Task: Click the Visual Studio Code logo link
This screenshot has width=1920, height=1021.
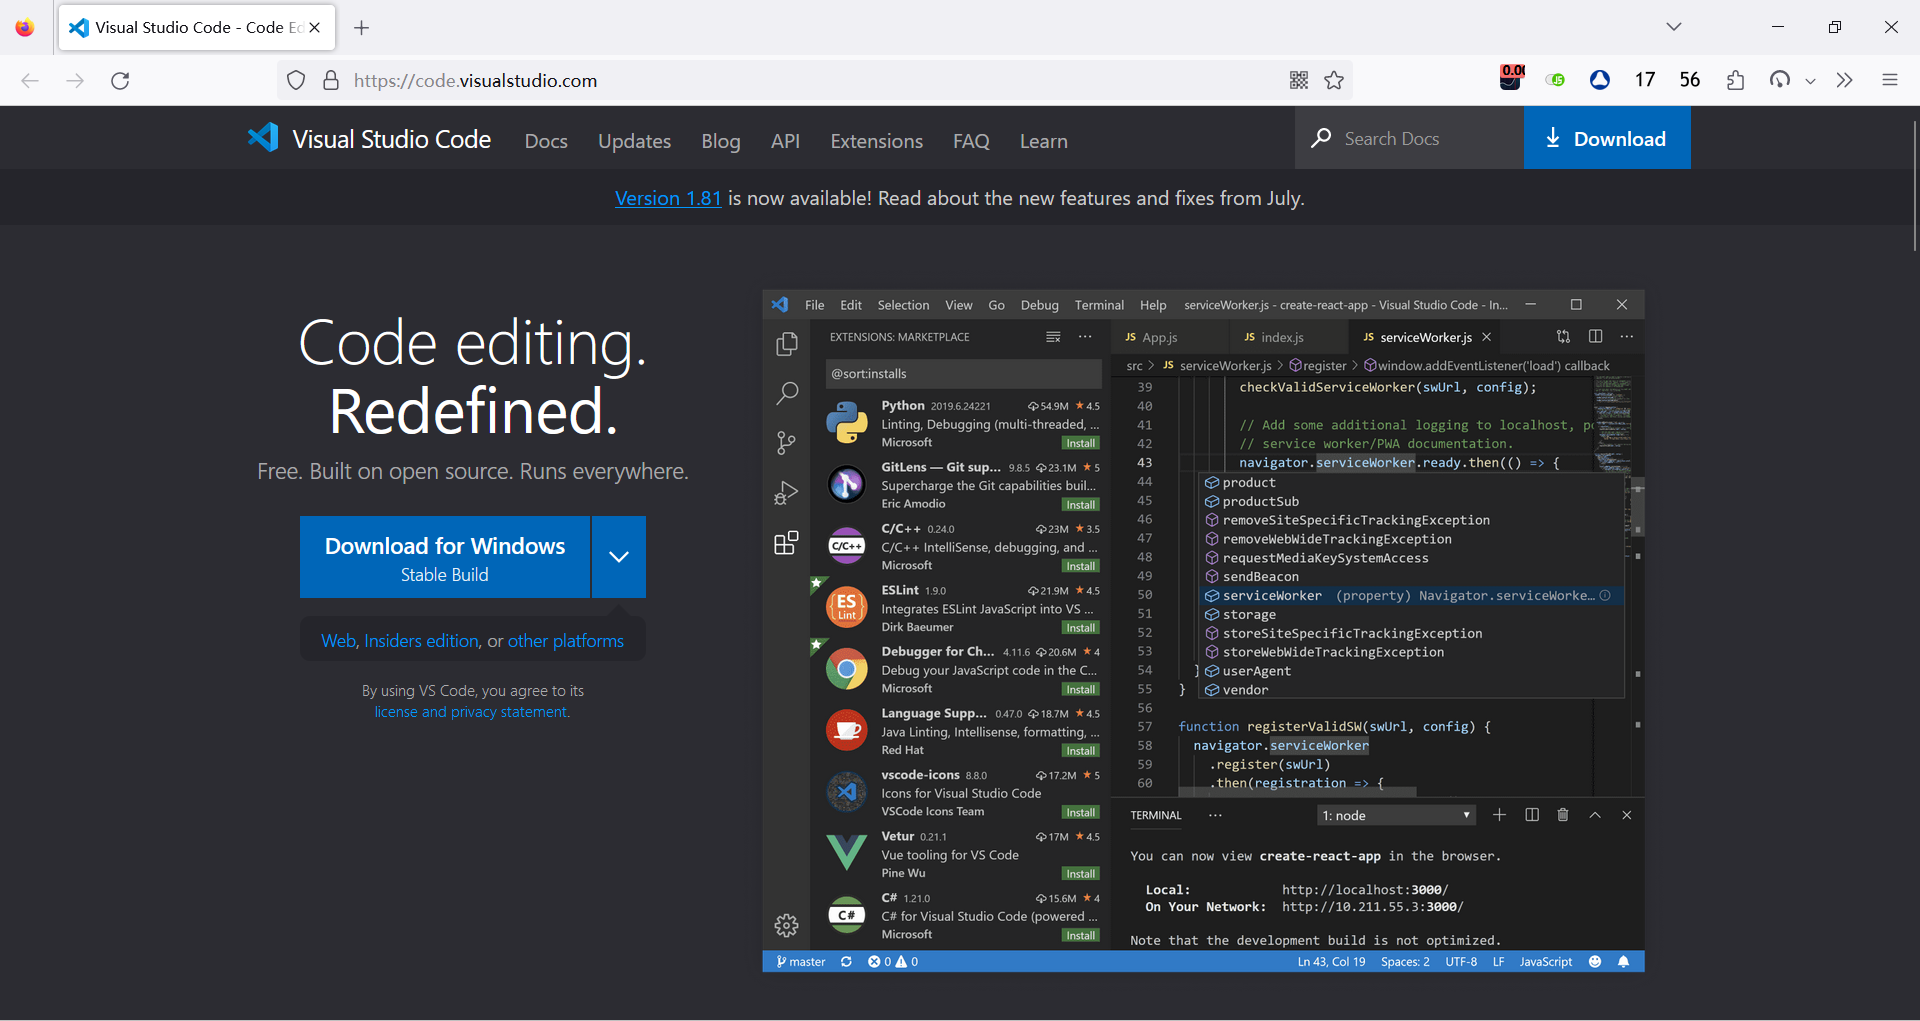Action: [x=369, y=139]
